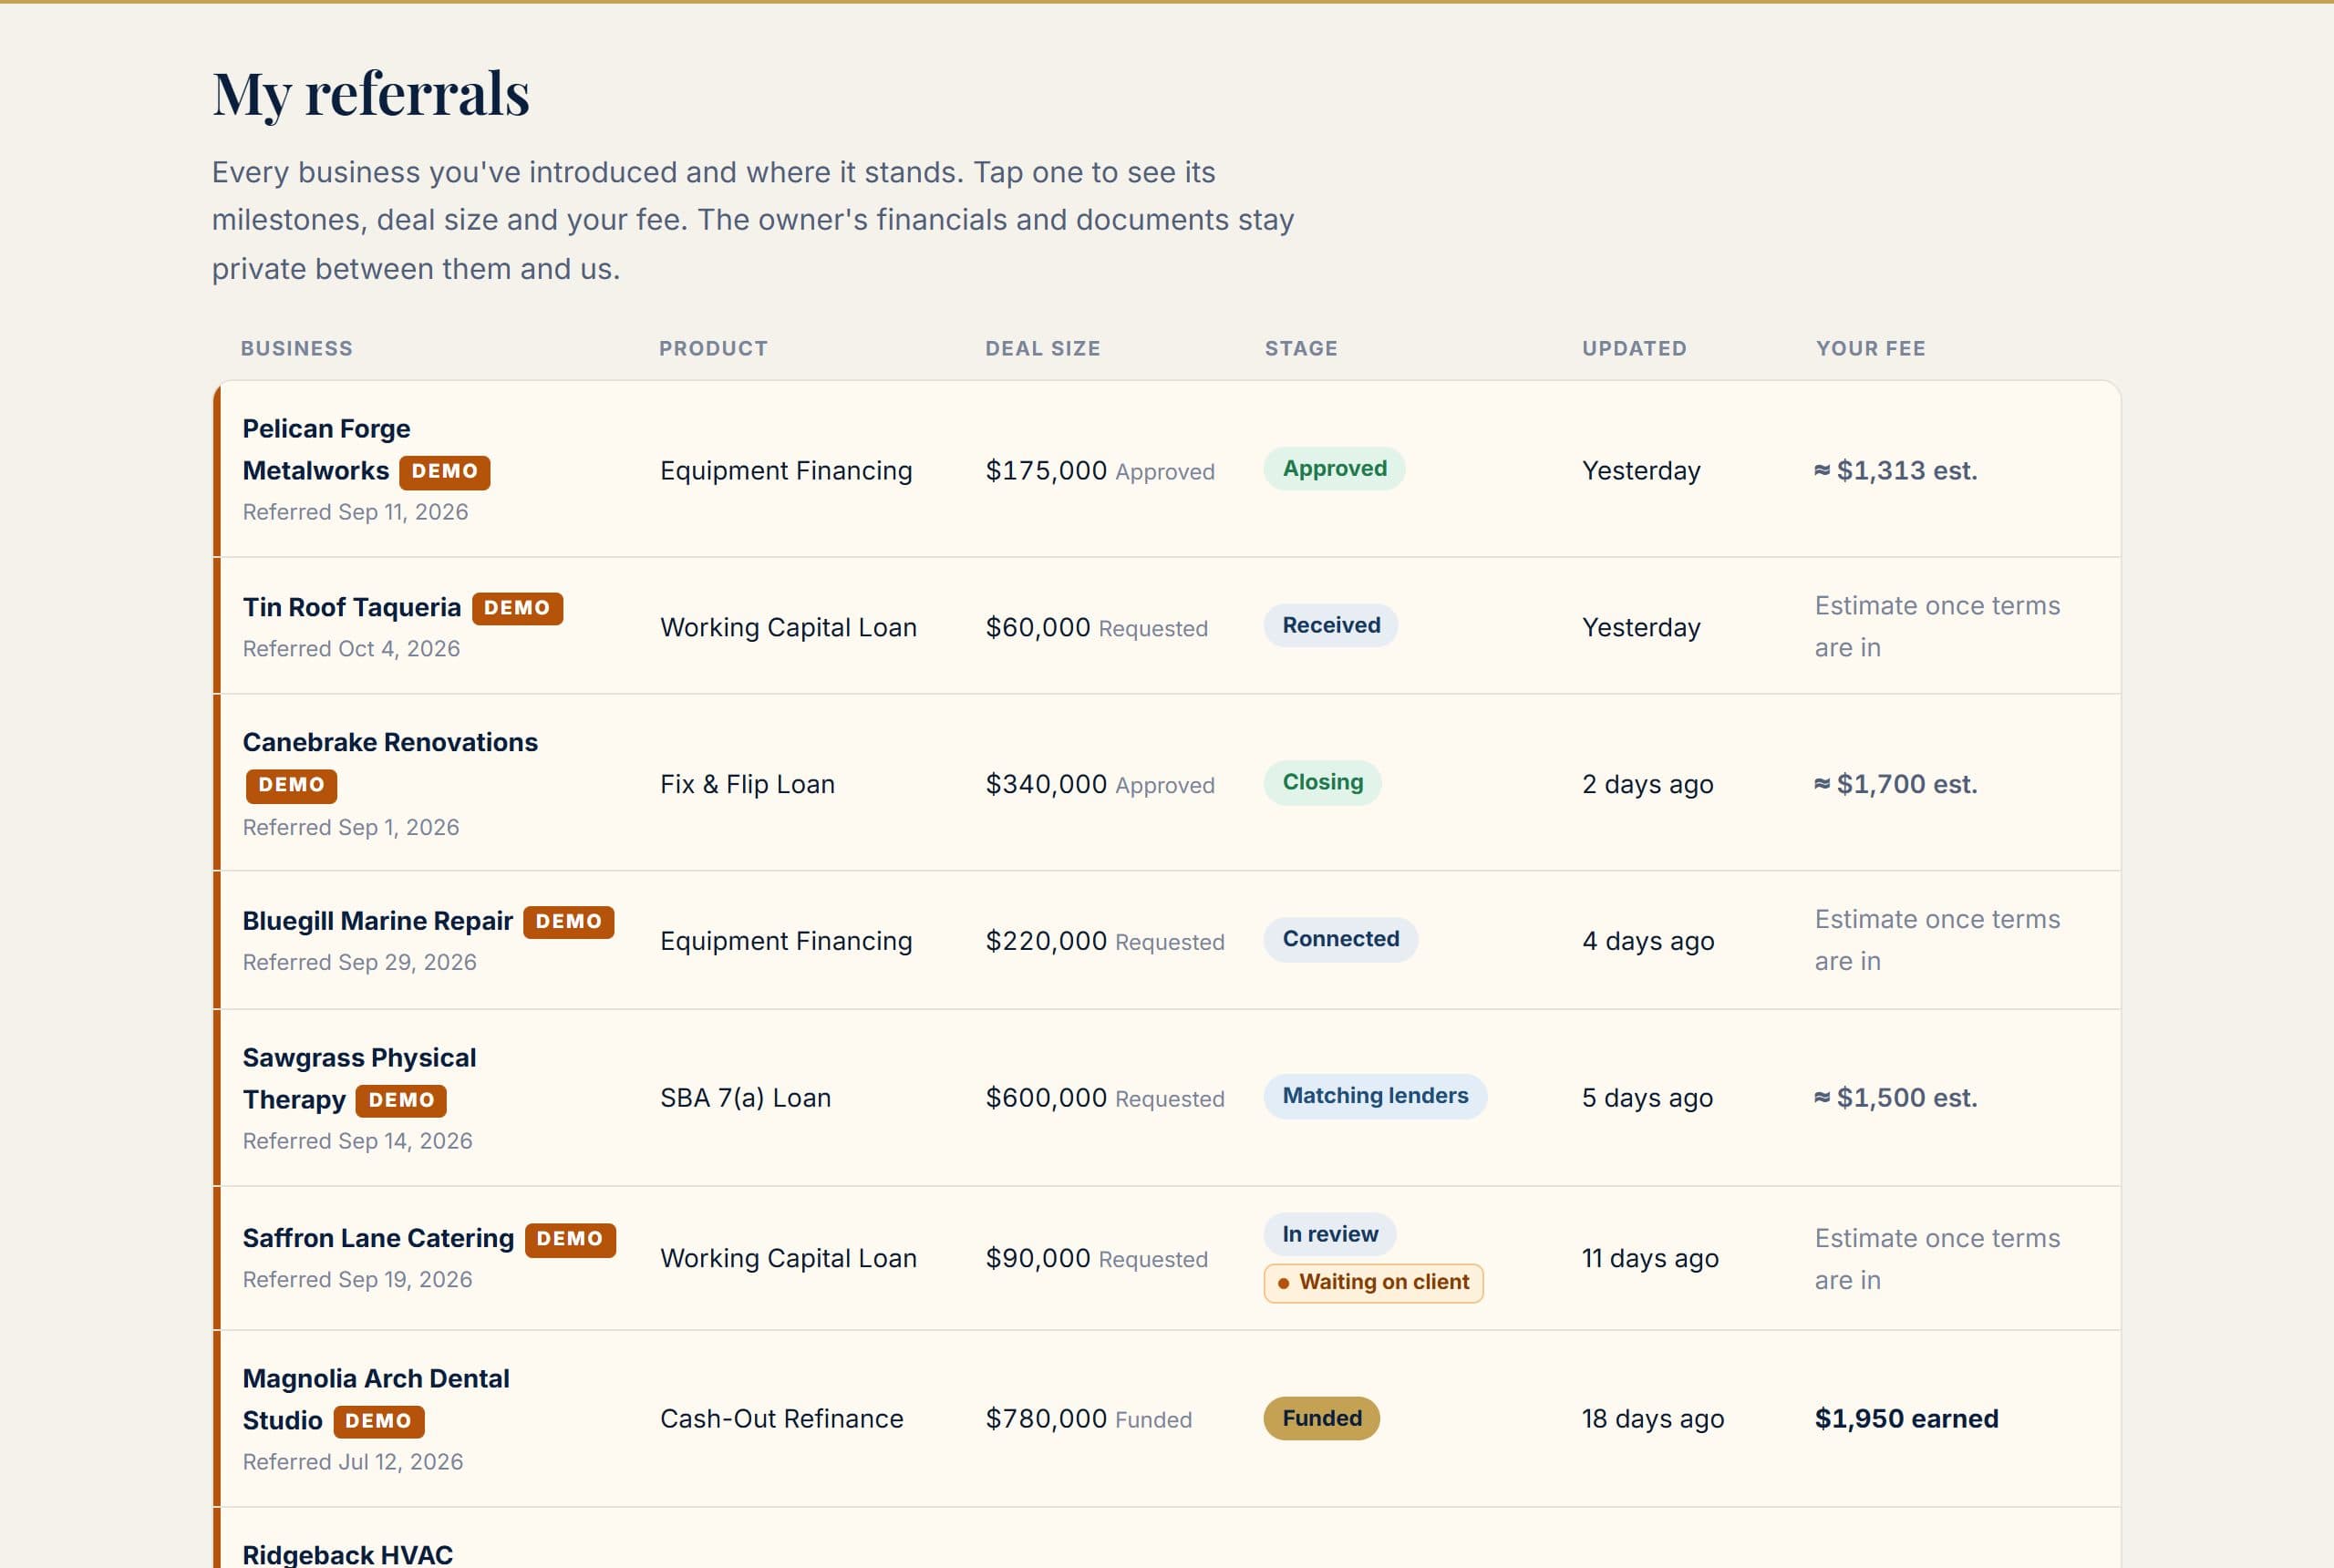Click the Connected stage badge
This screenshot has width=2334, height=1568.
coord(1340,940)
